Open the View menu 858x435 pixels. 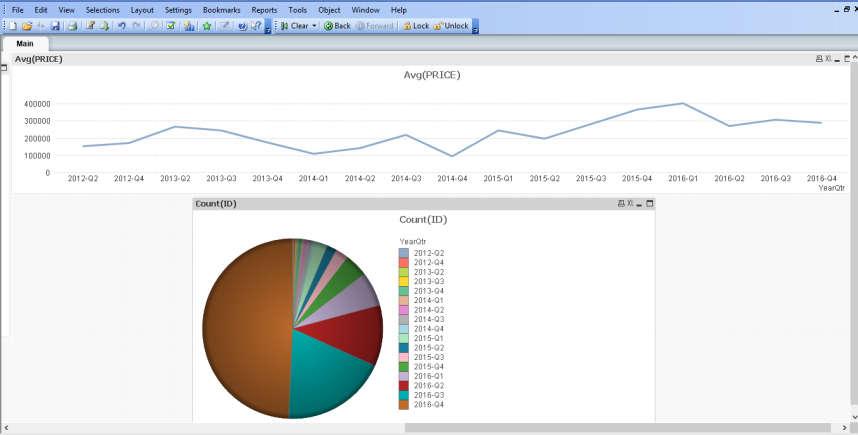(66, 10)
